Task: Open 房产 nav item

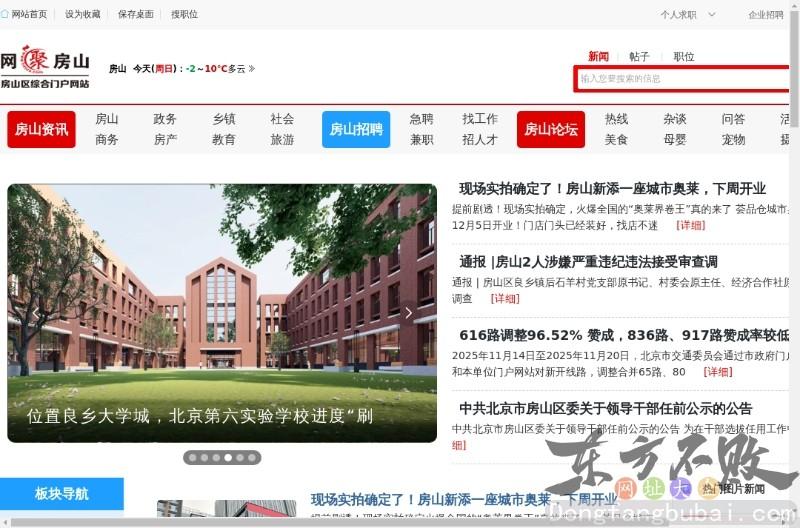Action: tap(165, 140)
